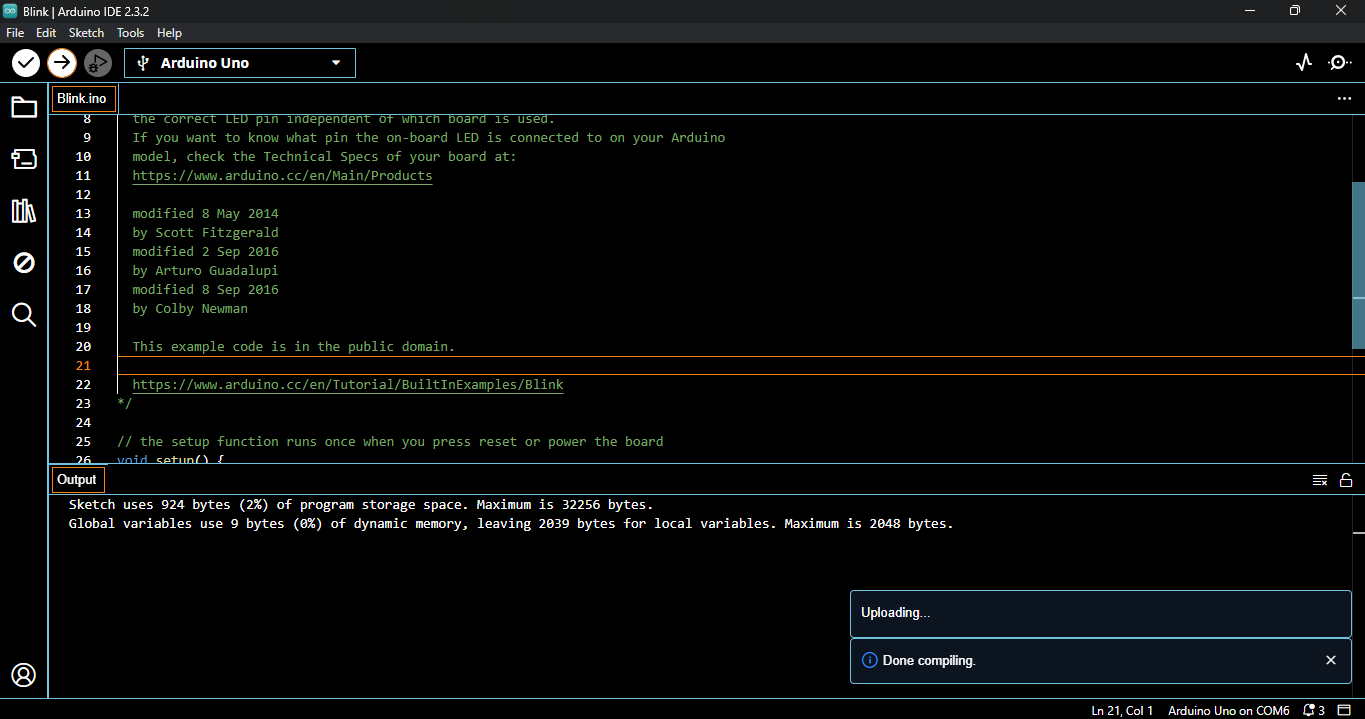Open the Debug panel in sidebar
The width and height of the screenshot is (1365, 719).
click(24, 263)
